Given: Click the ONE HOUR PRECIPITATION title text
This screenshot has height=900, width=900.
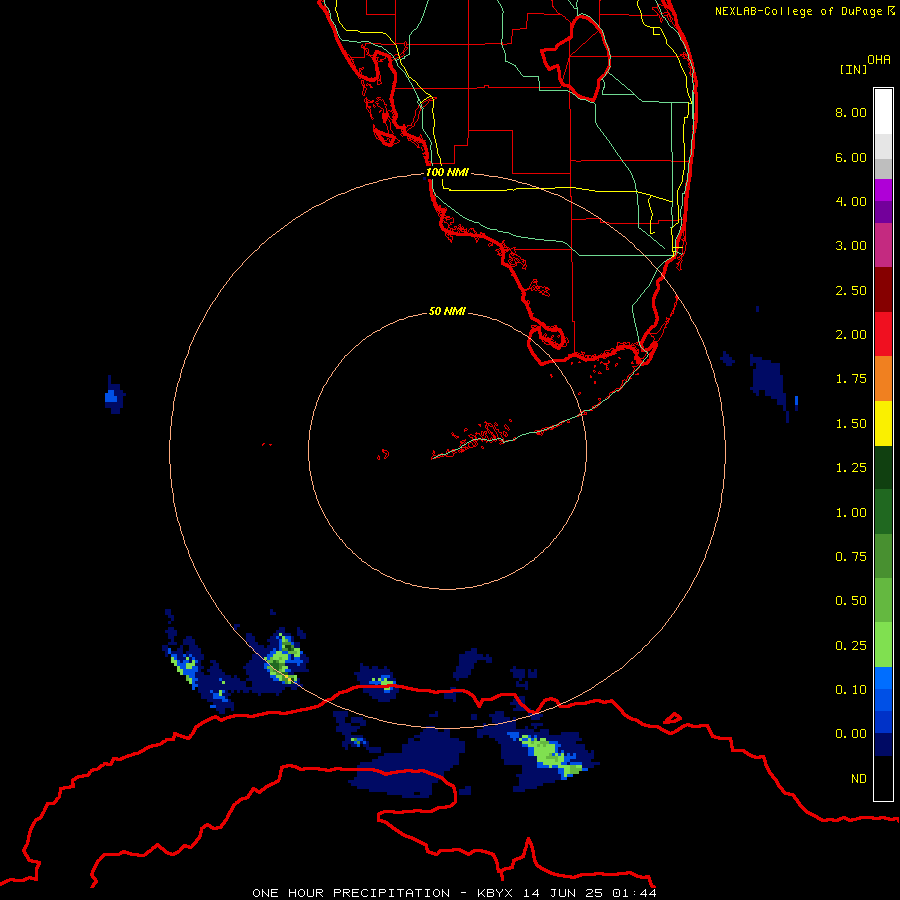Looking at the screenshot, I should (351, 893).
